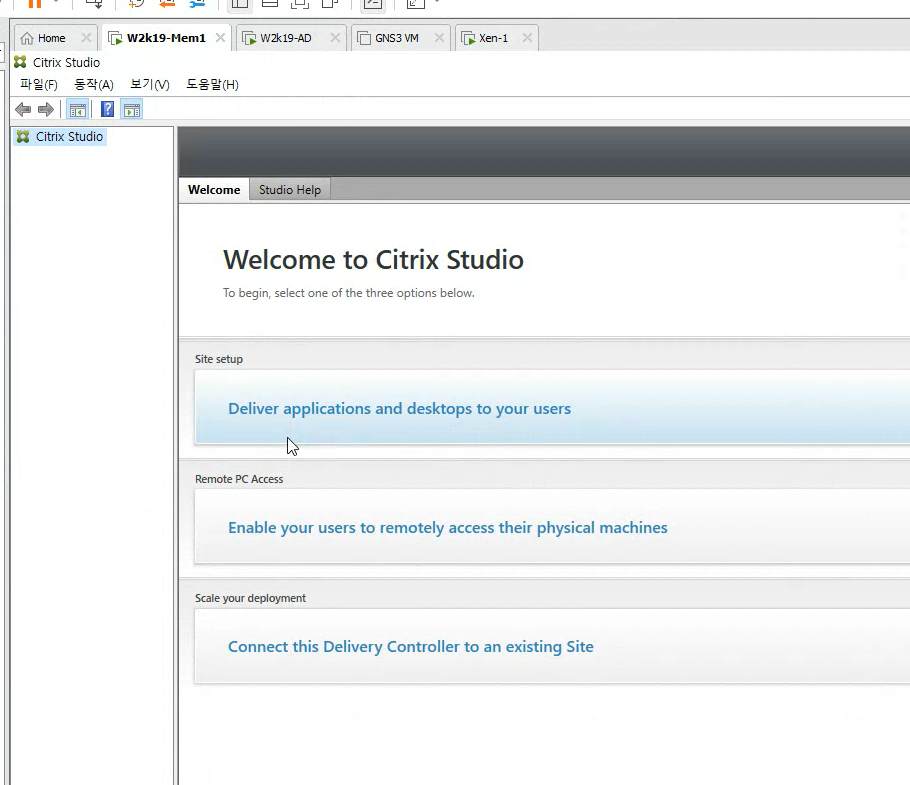This screenshot has height=785, width=910.
Task: Close the W2k19-AD tab
Action: 335,38
